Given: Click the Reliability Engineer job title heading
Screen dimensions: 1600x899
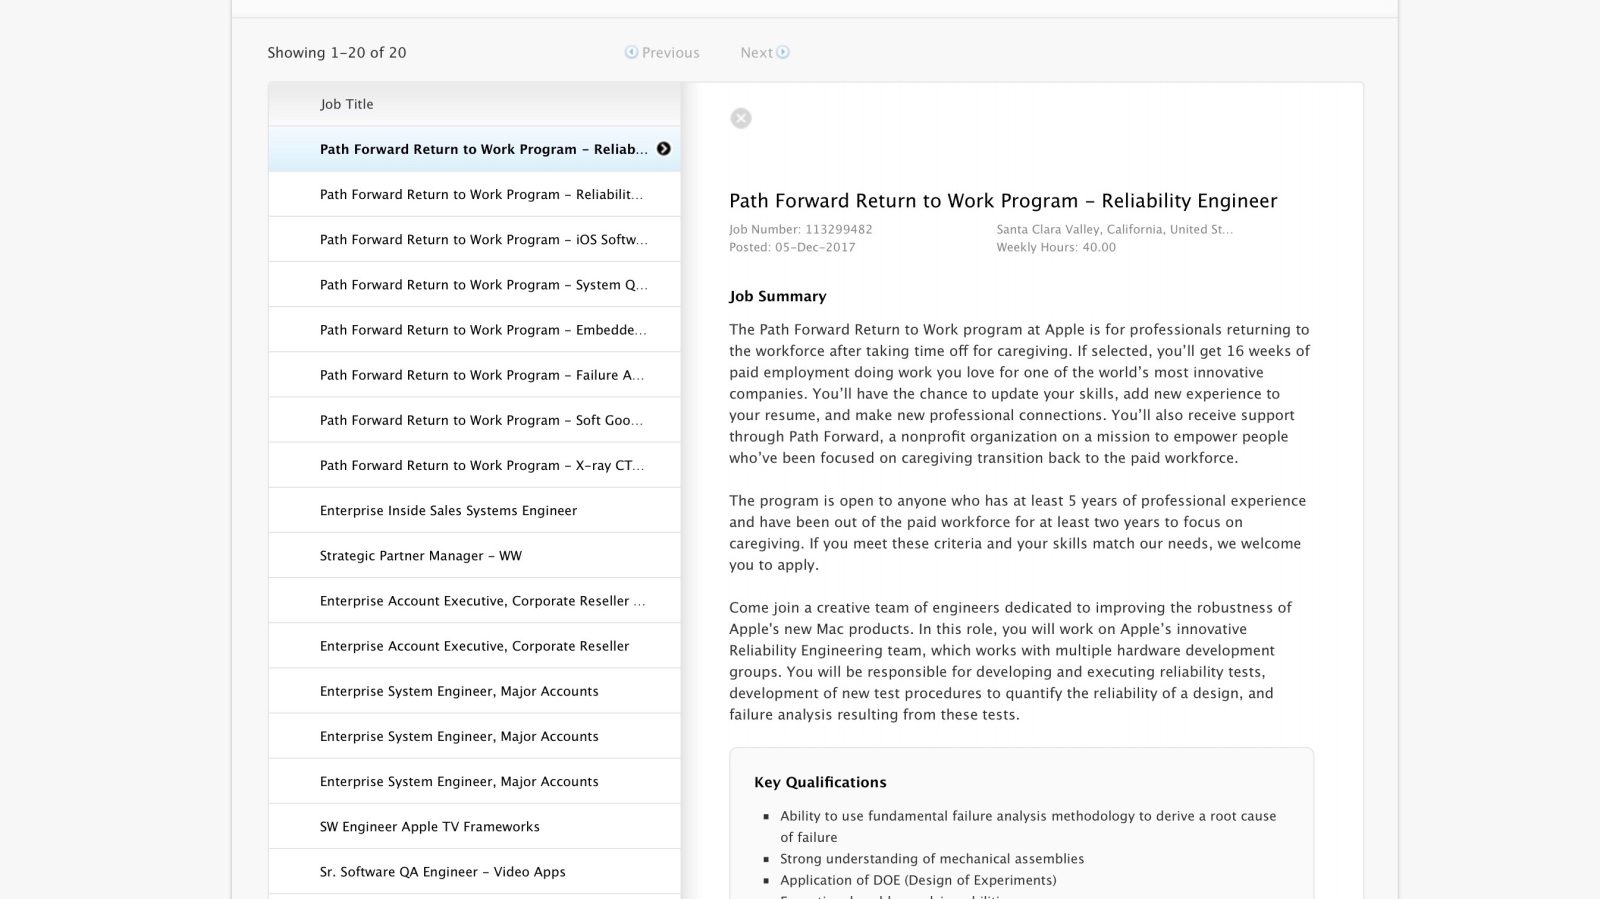Looking at the screenshot, I should pos(1003,201).
